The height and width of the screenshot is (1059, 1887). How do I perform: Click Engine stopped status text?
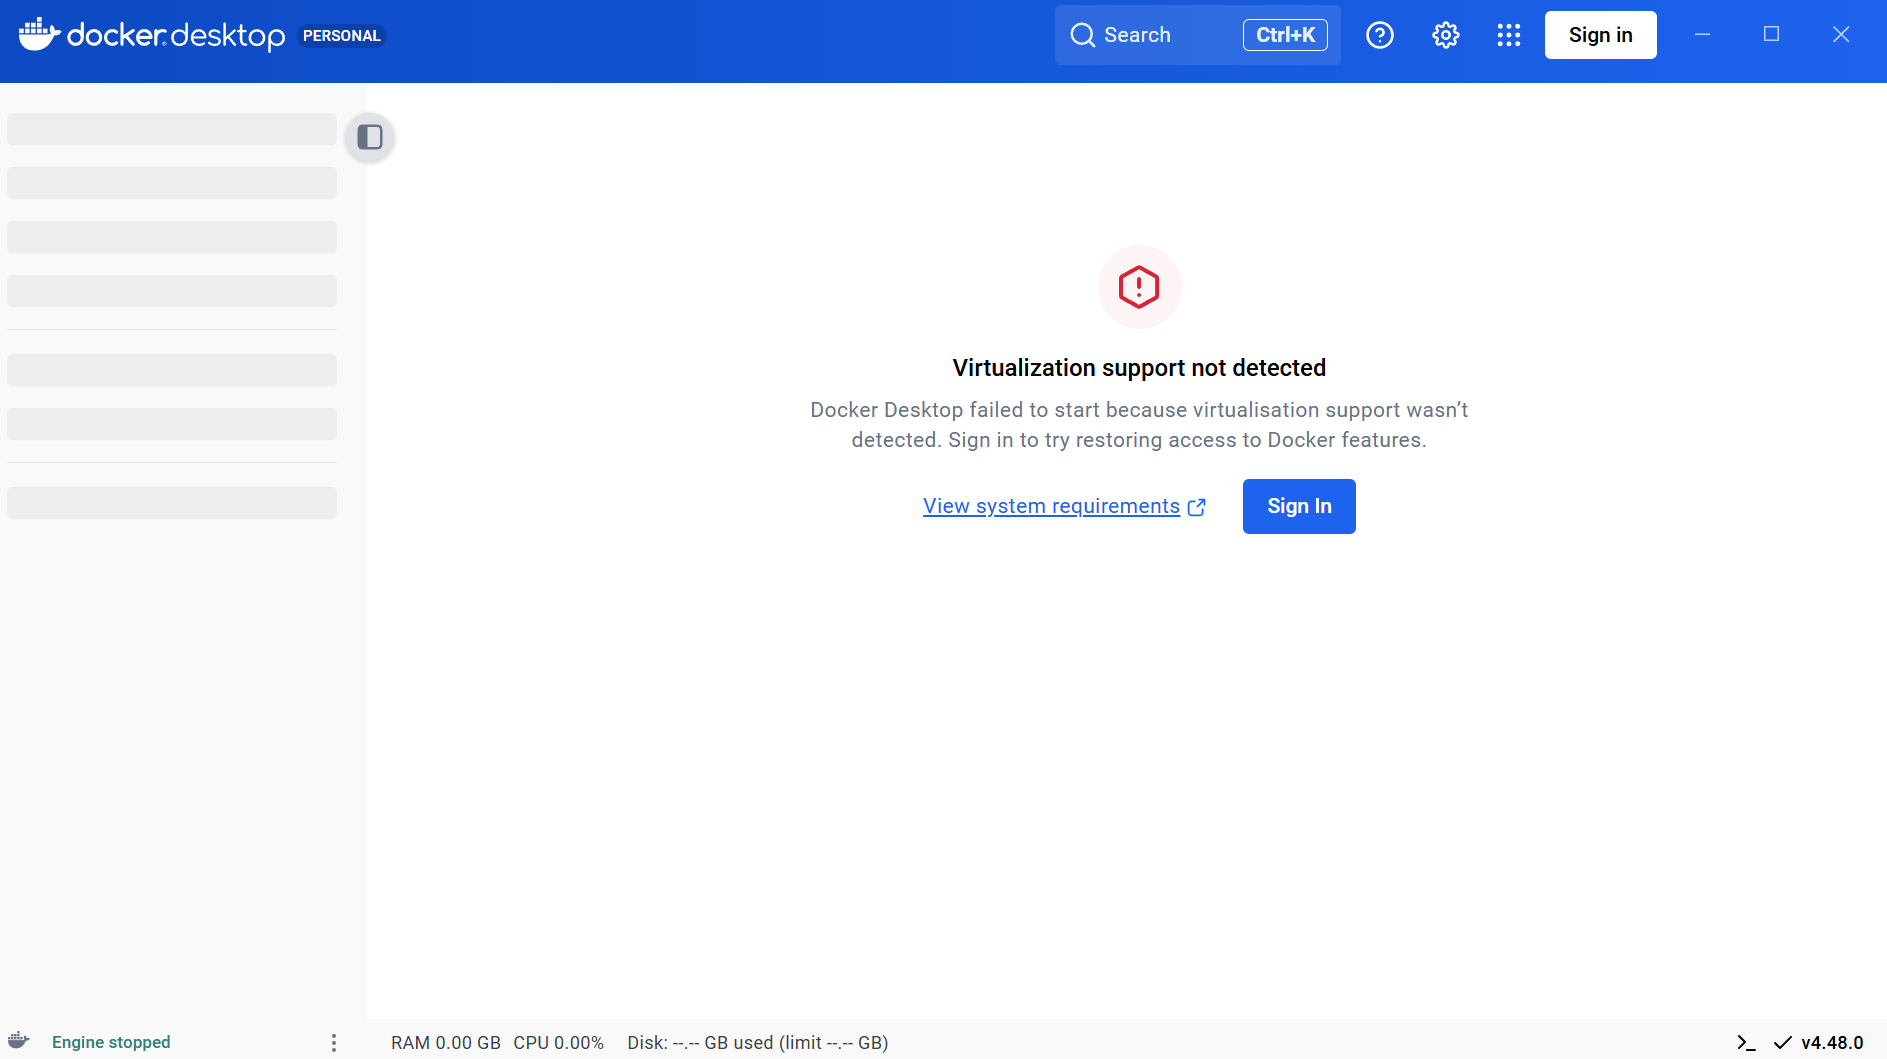point(111,1042)
